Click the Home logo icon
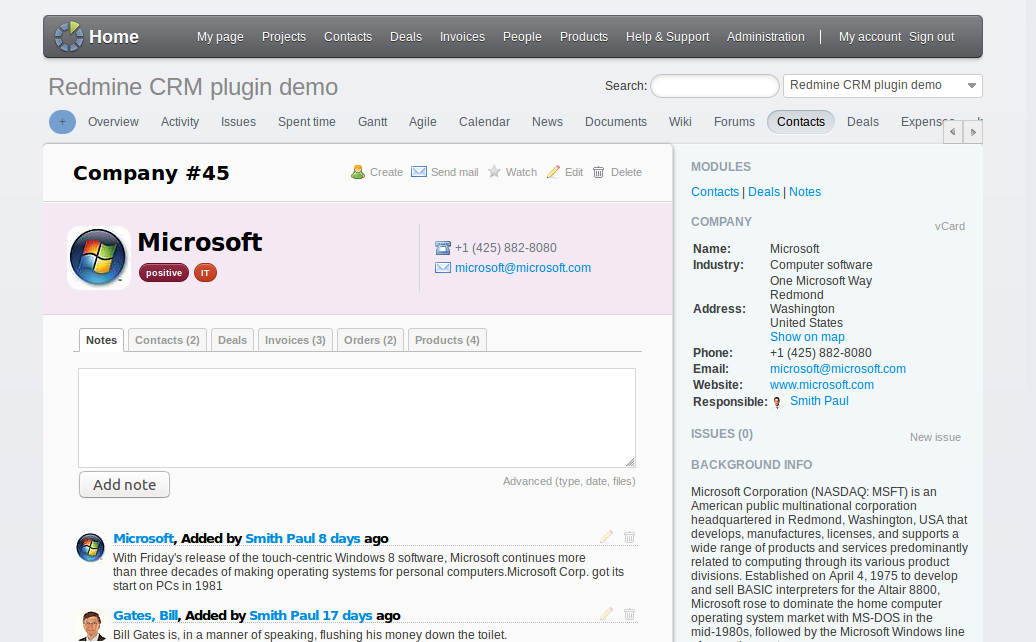 [x=69, y=37]
